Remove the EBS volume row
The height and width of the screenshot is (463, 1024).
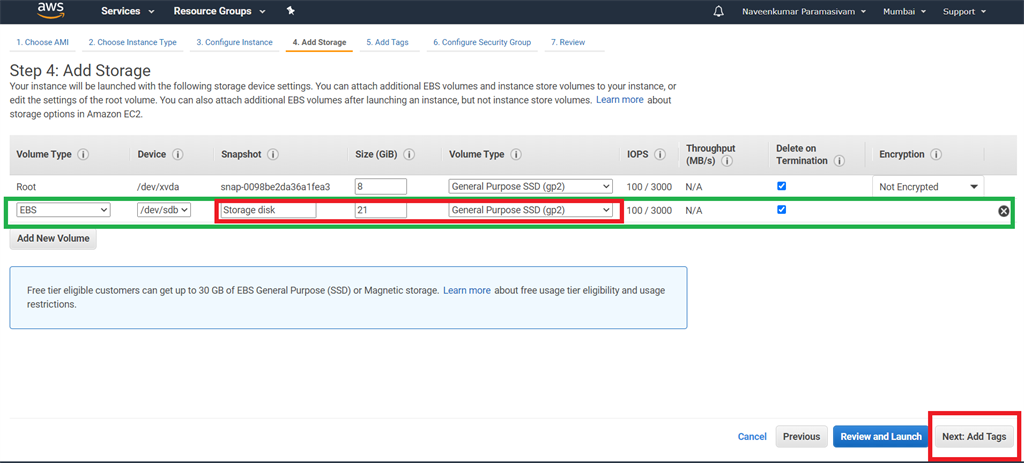1004,211
